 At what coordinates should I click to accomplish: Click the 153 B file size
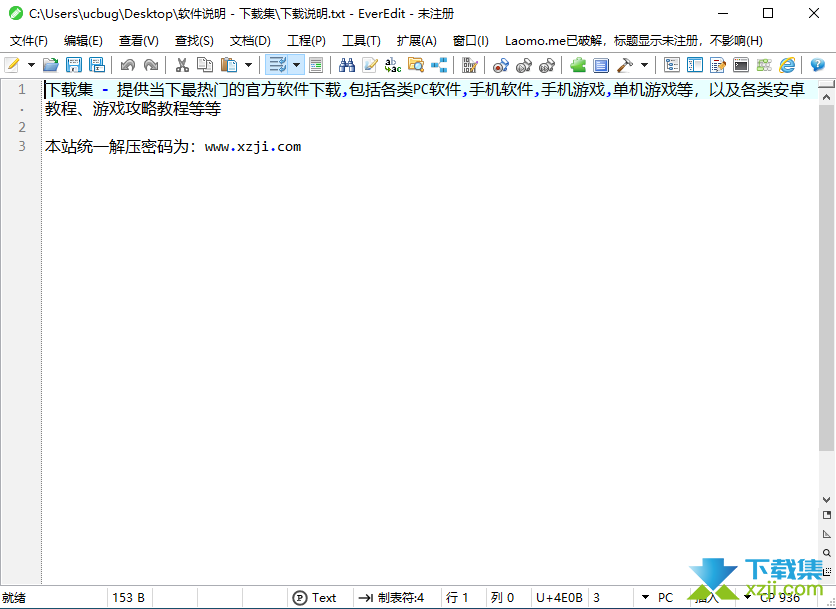128,598
